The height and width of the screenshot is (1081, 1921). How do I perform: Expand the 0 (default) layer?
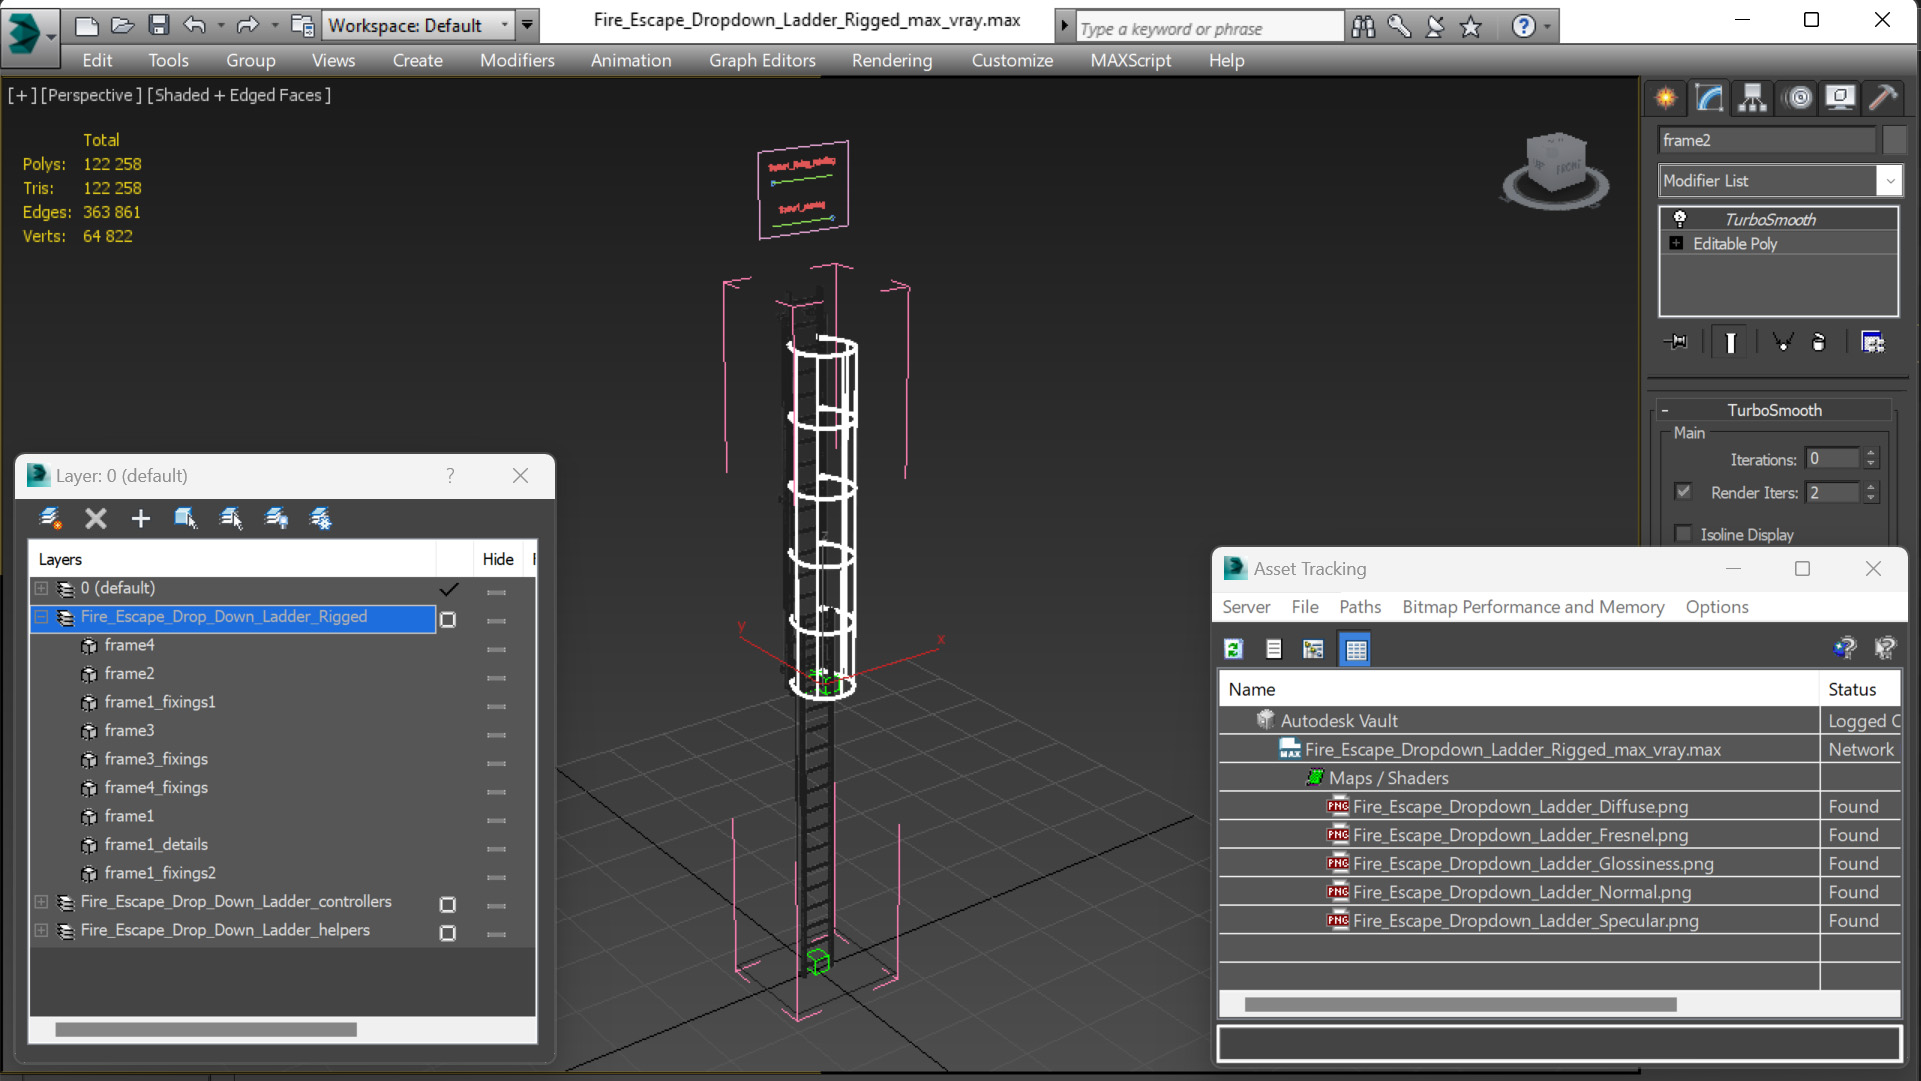[x=41, y=588]
